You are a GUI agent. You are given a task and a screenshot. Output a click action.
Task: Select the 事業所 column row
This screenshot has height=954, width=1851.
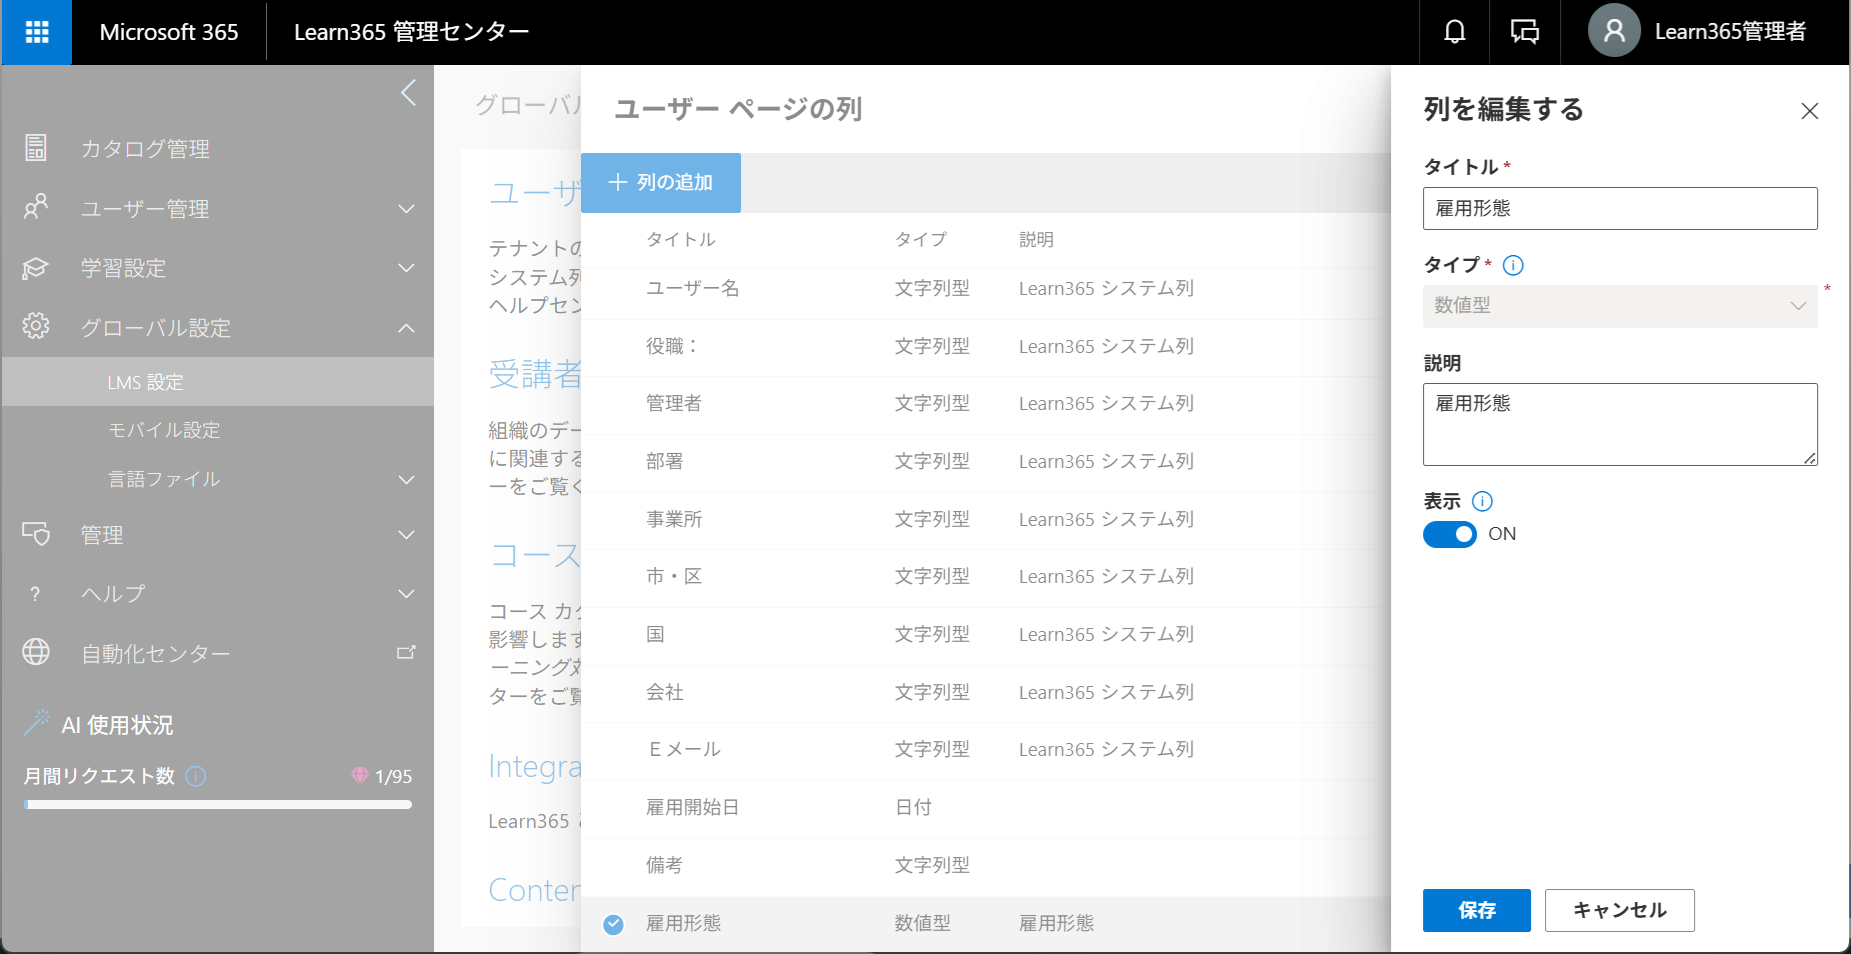(x=985, y=520)
